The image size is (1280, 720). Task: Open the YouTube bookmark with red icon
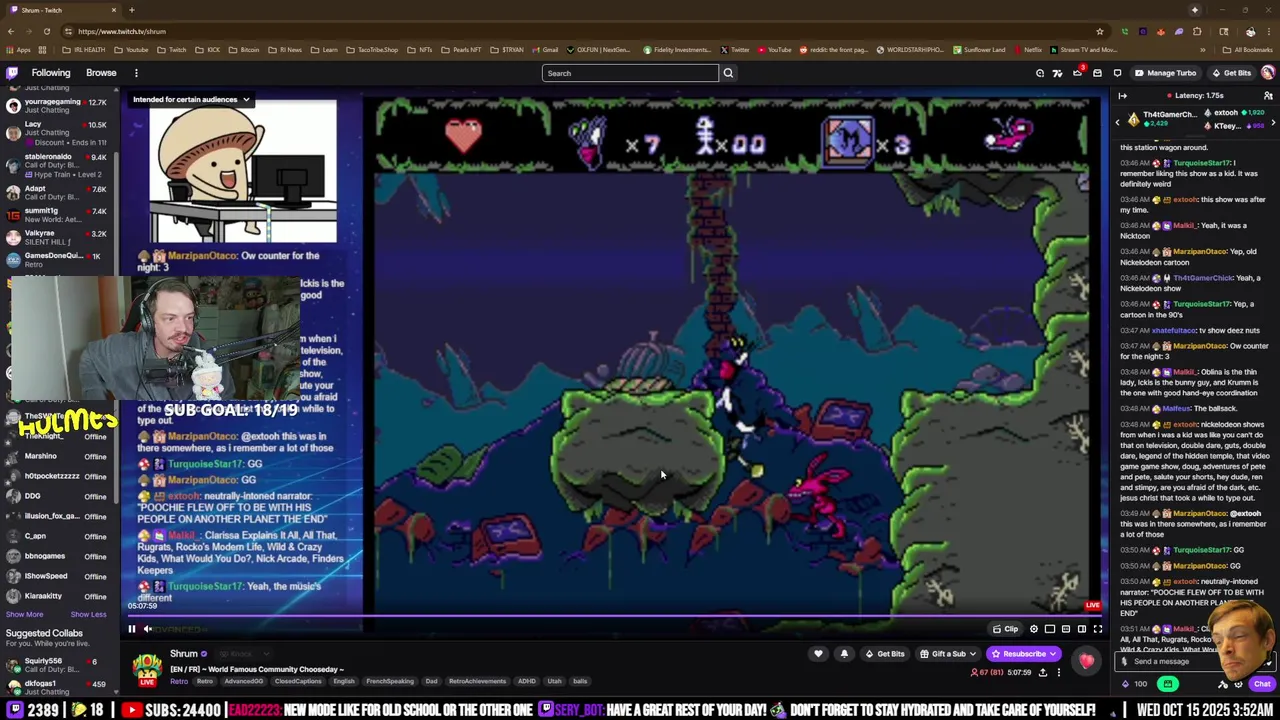pos(774,49)
